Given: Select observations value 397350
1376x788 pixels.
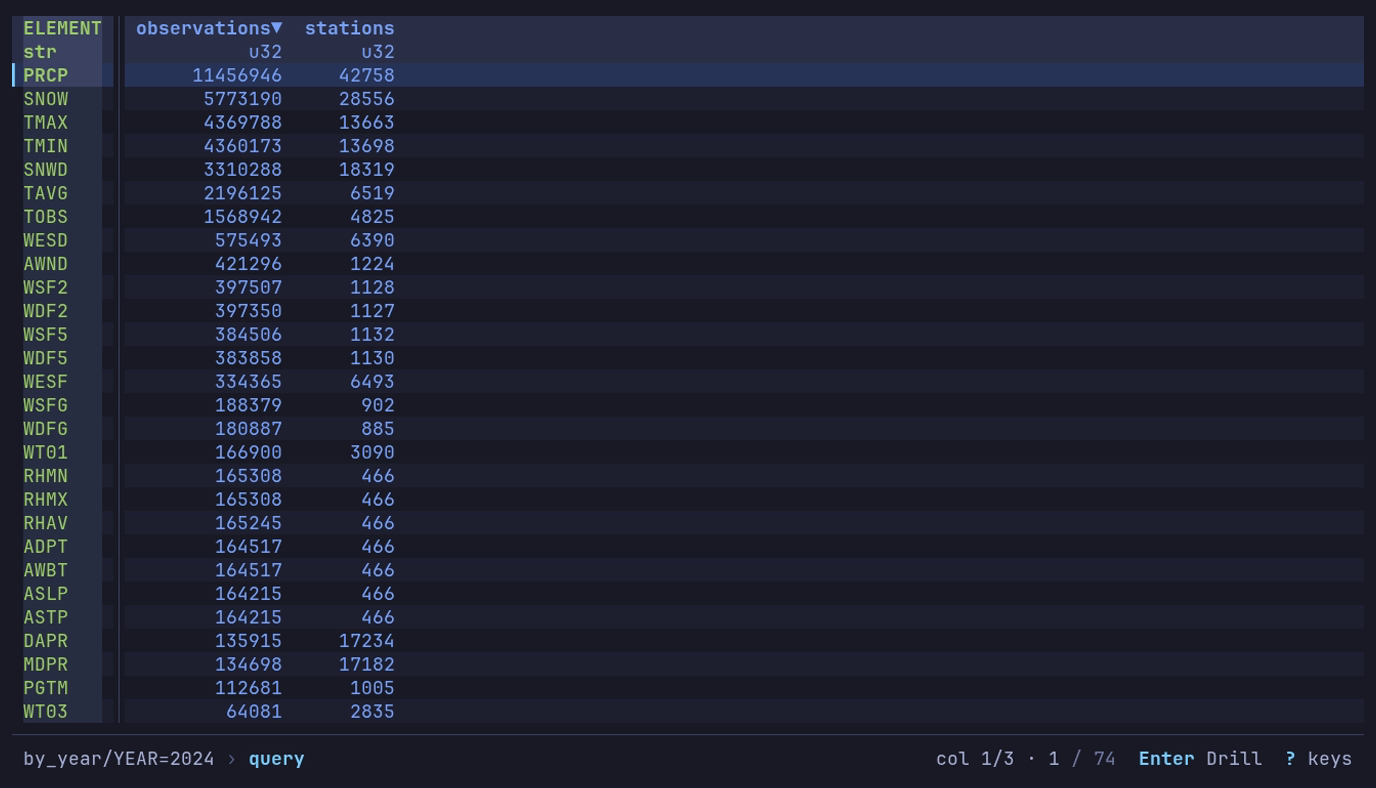Looking at the screenshot, I should (249, 311).
